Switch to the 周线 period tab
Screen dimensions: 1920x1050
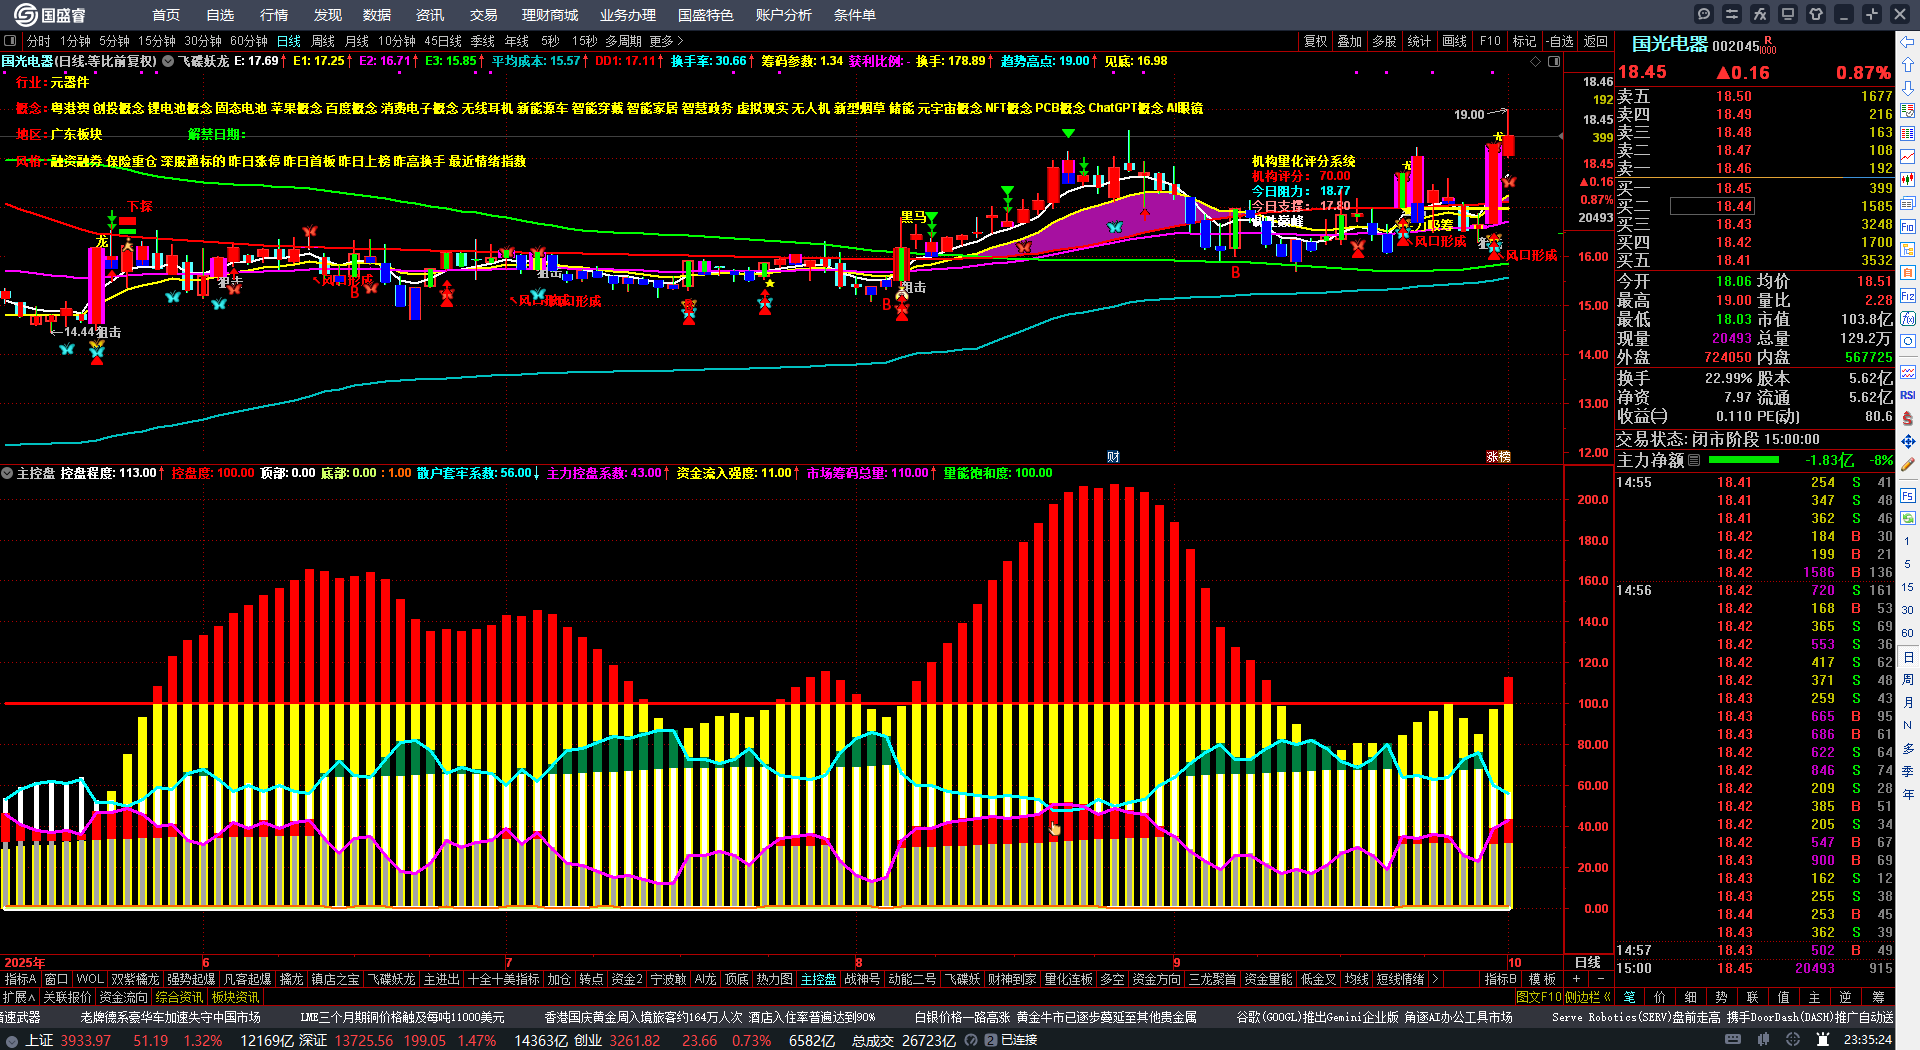pyautogui.click(x=323, y=41)
